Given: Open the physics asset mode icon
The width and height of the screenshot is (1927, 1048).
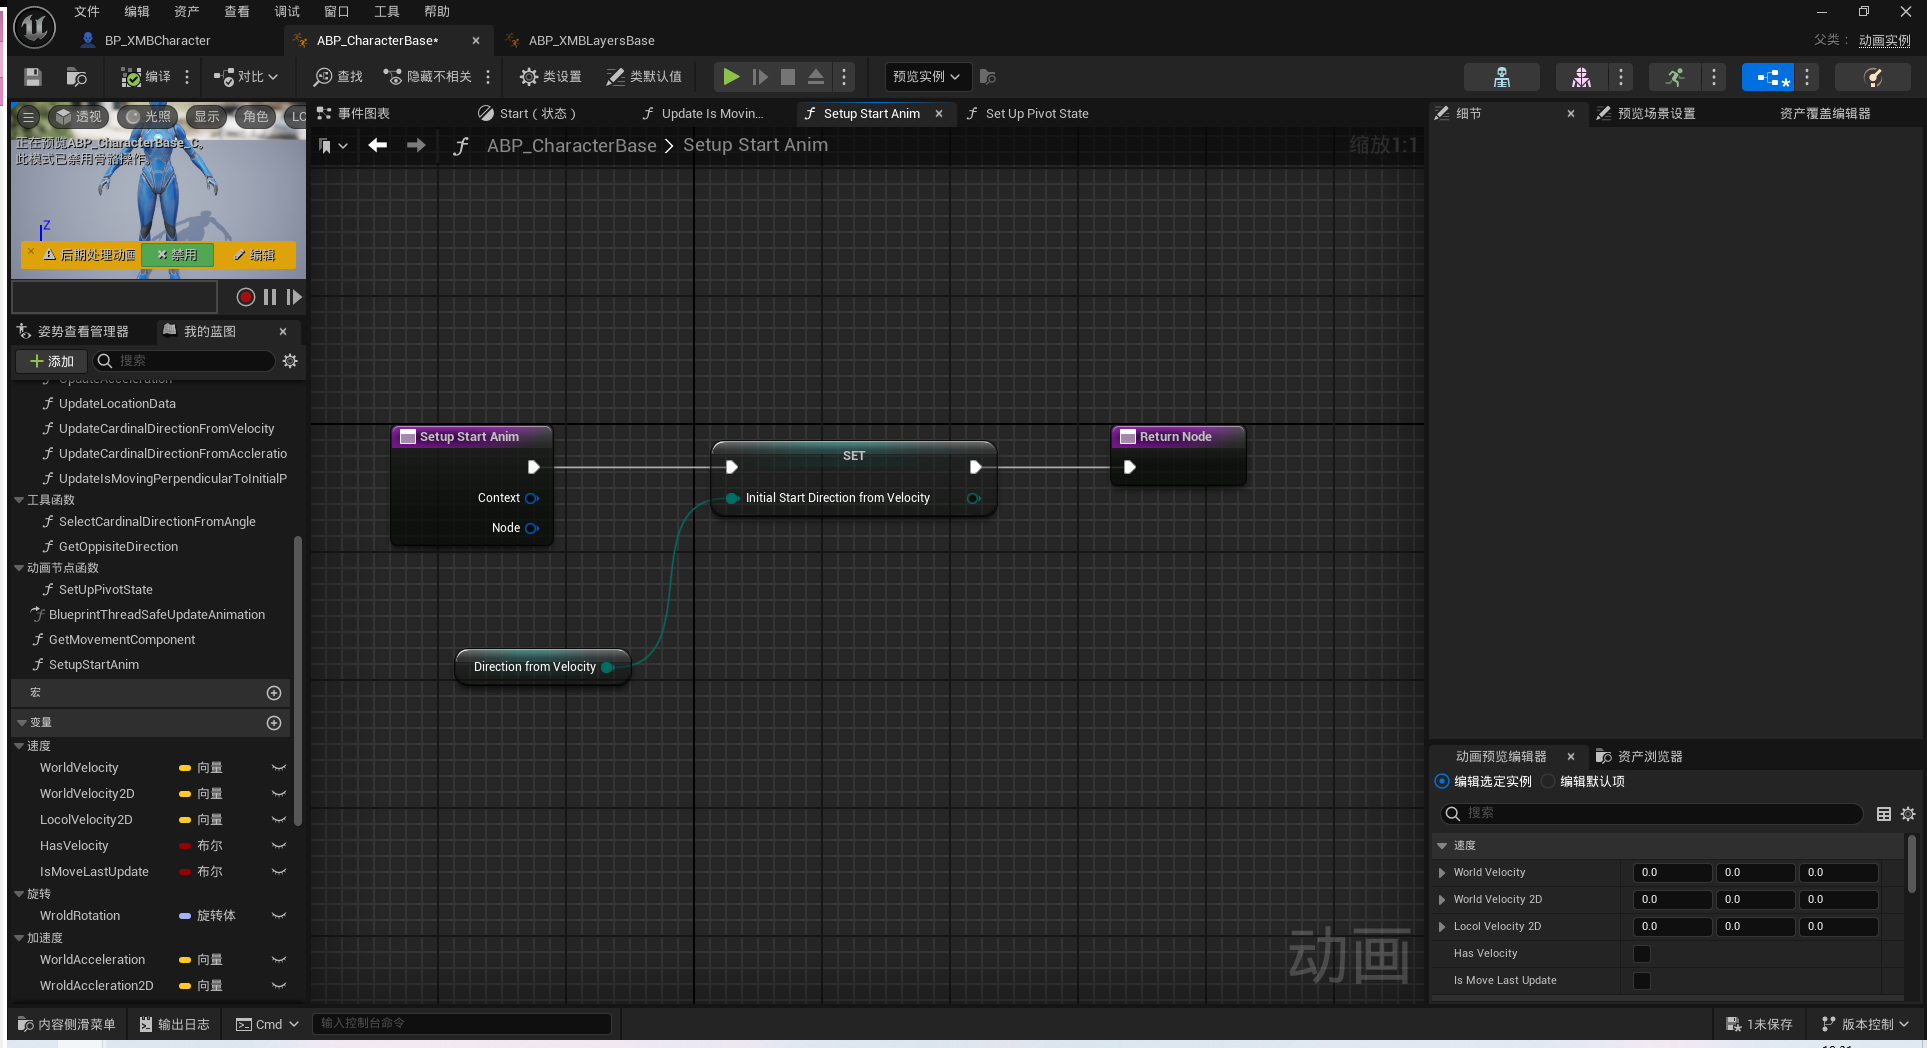Looking at the screenshot, I should [x=1873, y=77].
